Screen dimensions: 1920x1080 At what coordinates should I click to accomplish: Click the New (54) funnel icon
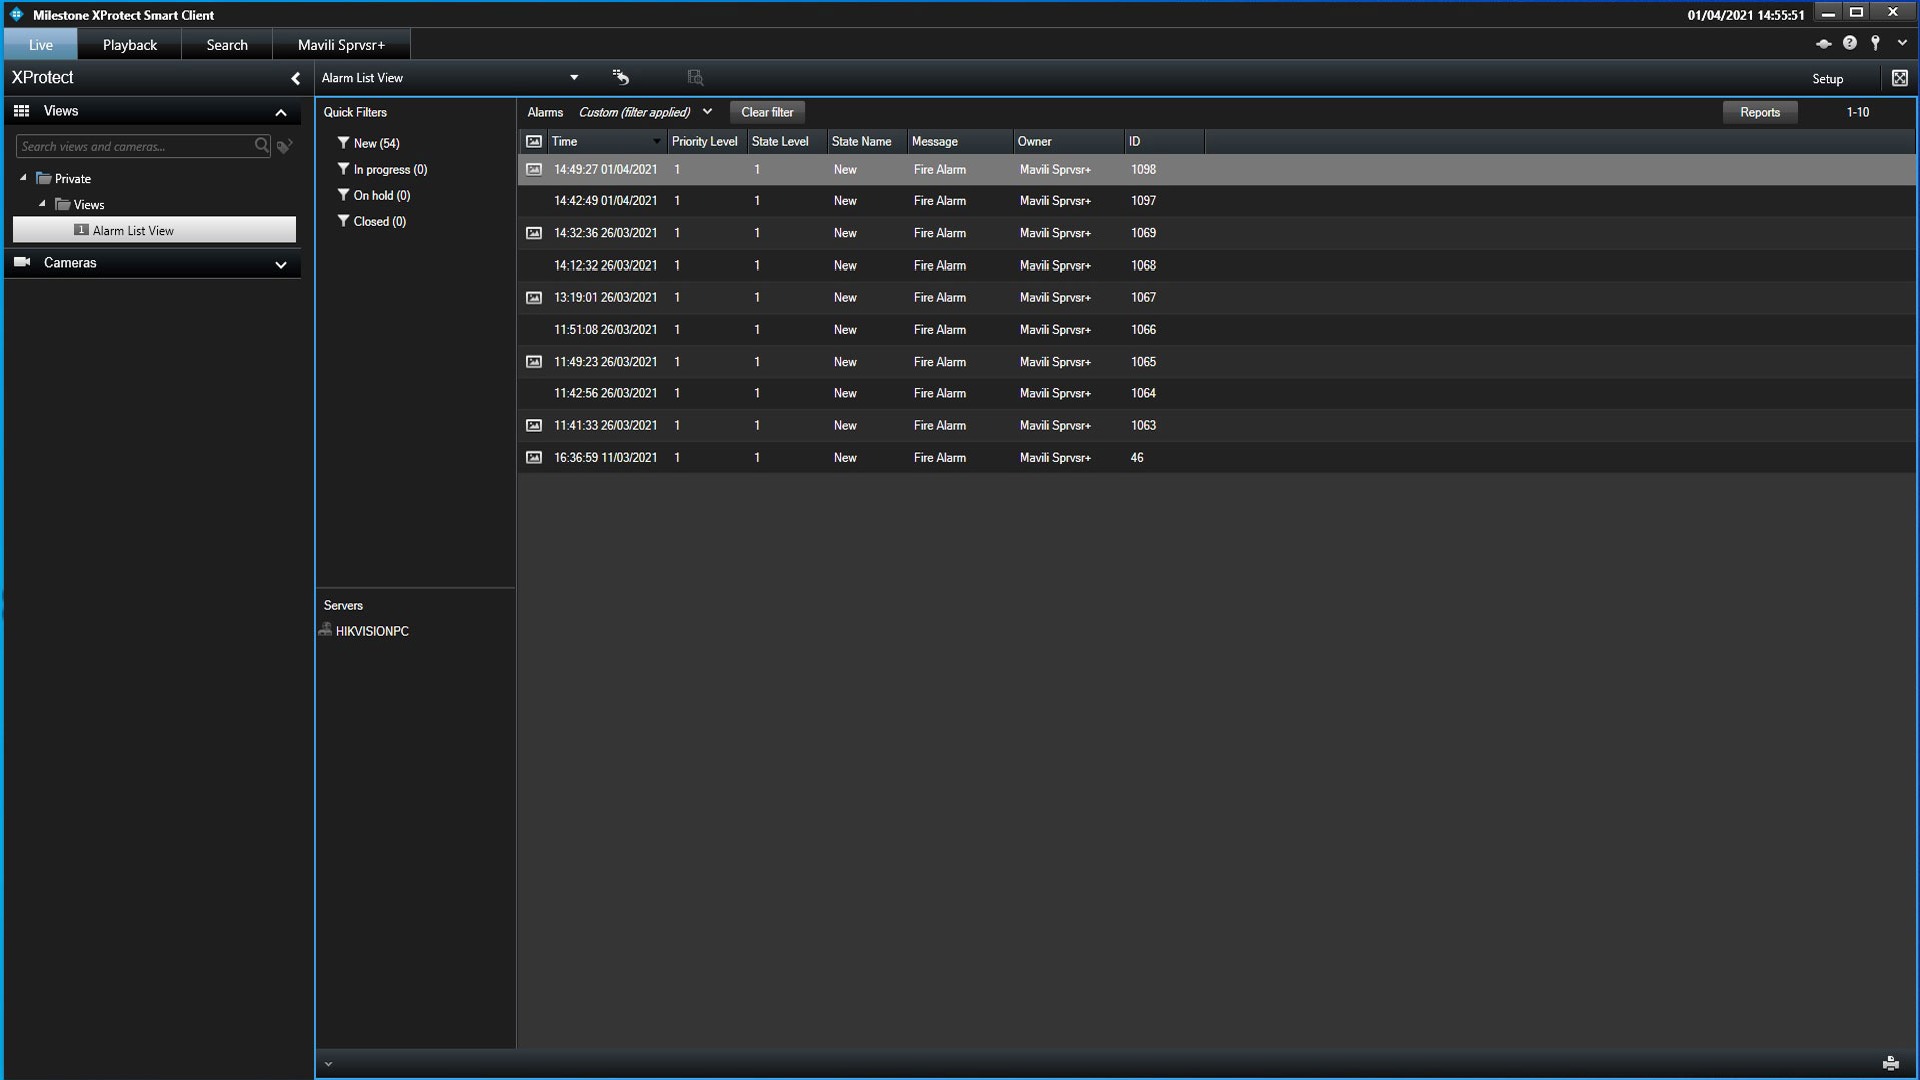343,142
